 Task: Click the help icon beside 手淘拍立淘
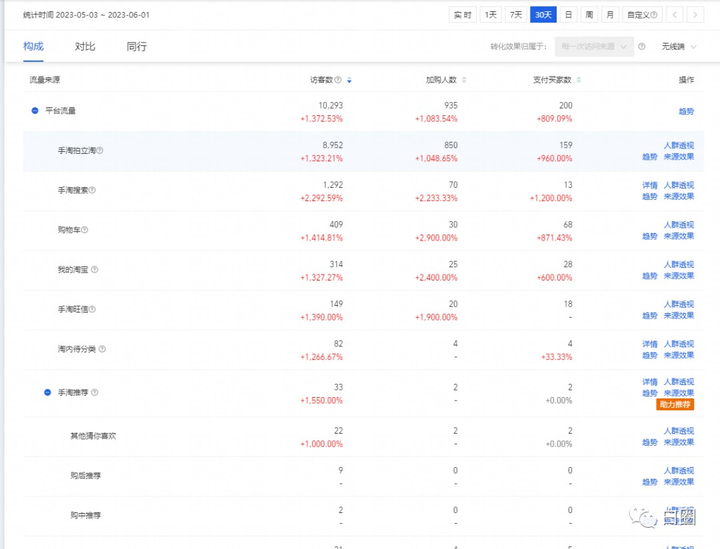pyautogui.click(x=100, y=151)
